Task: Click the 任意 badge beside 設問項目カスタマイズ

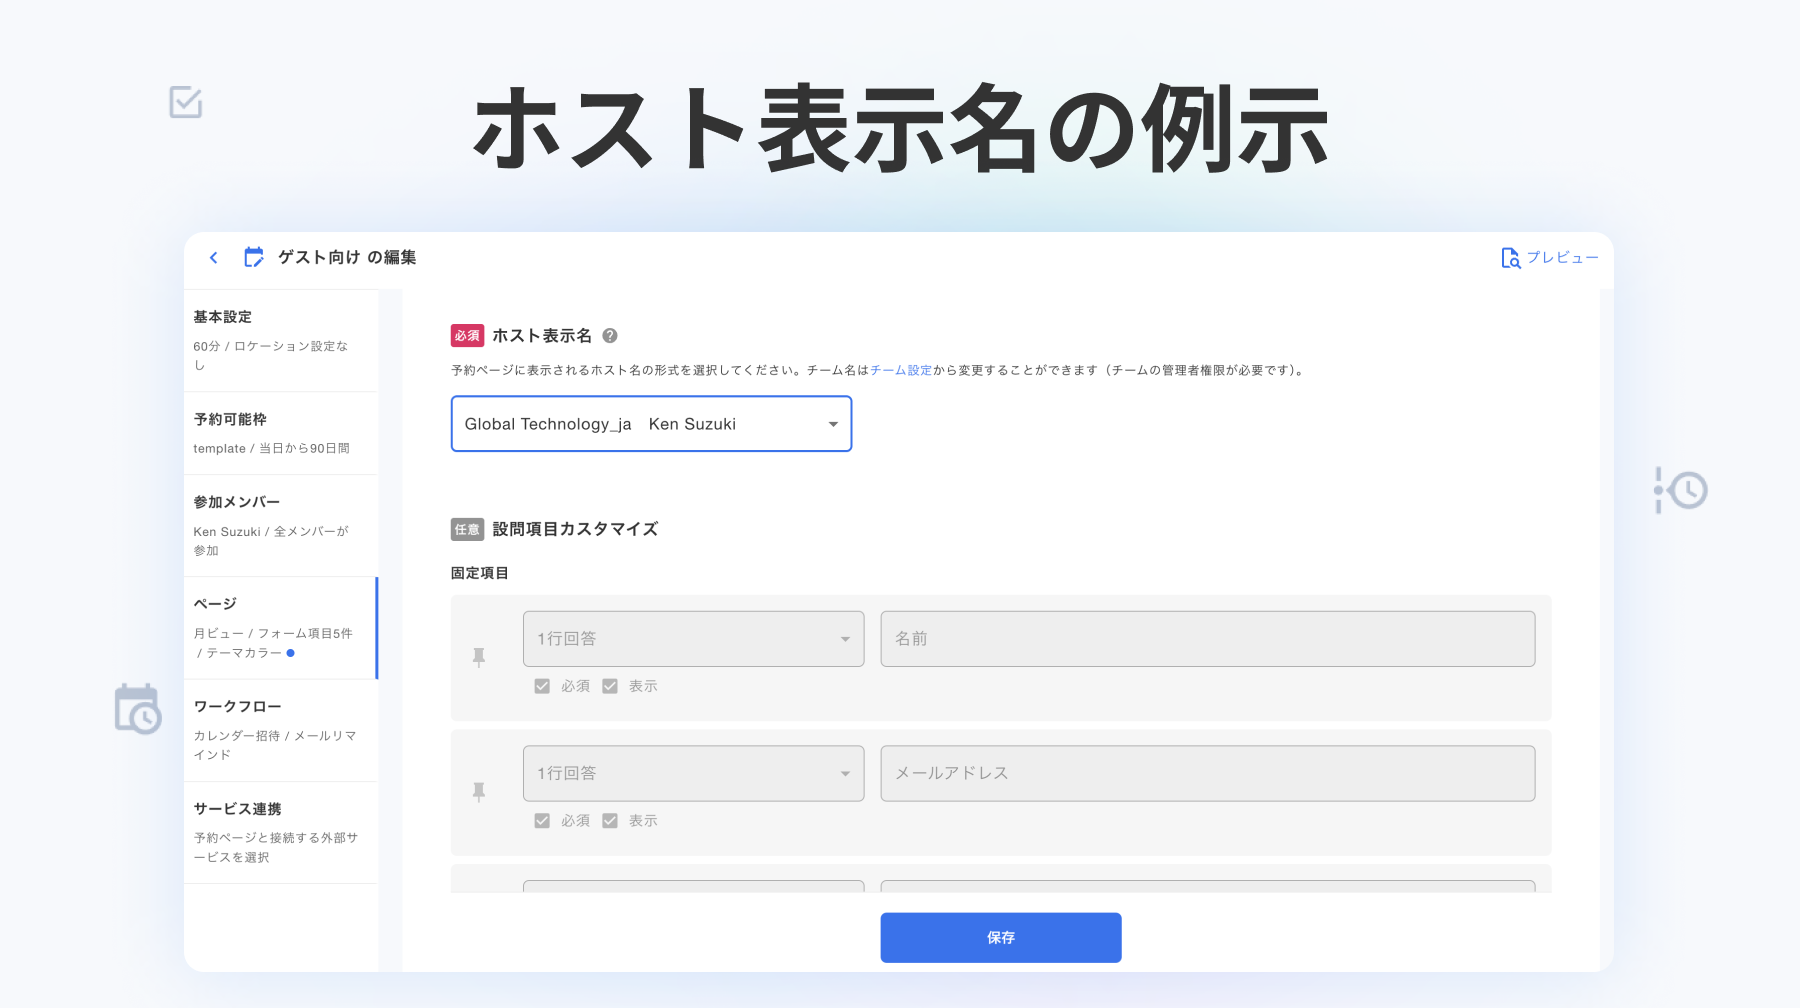Action: point(467,530)
